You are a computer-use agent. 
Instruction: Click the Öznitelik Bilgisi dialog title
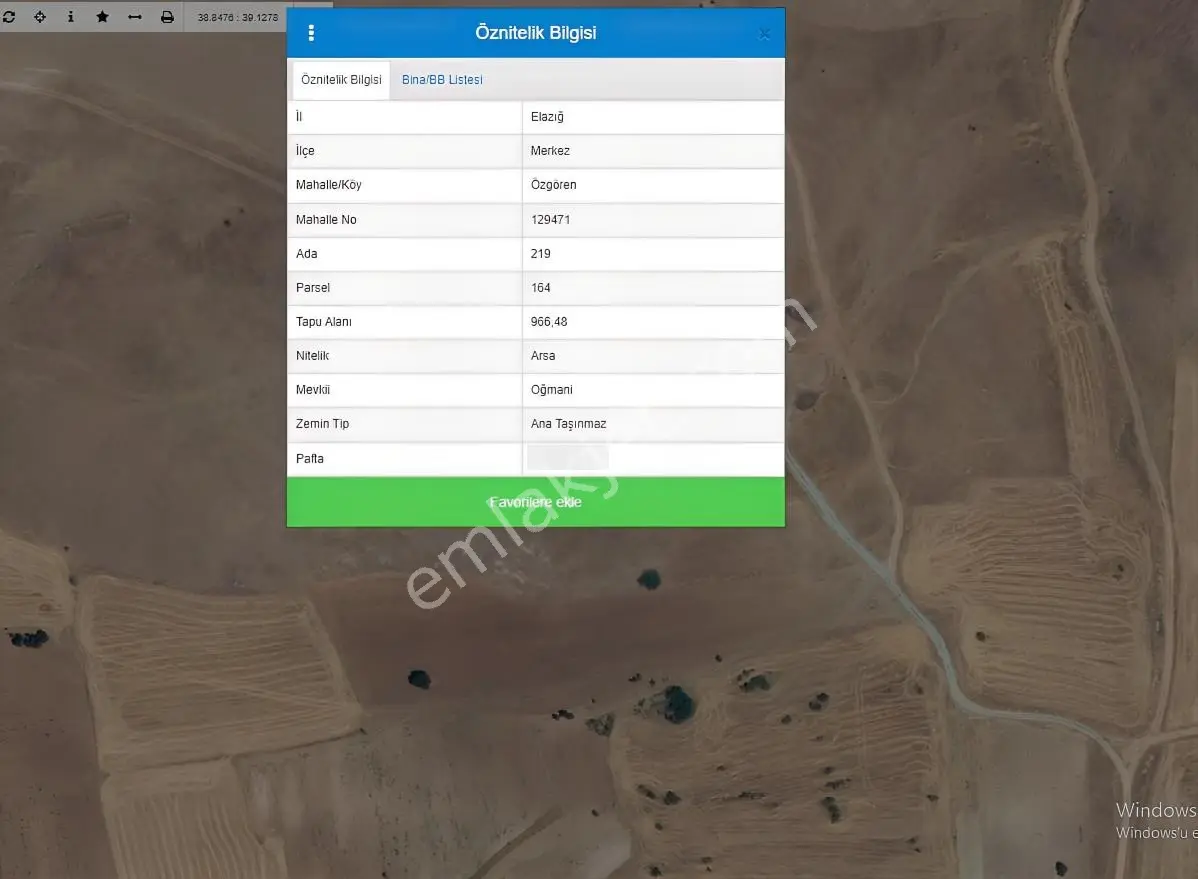click(x=536, y=33)
